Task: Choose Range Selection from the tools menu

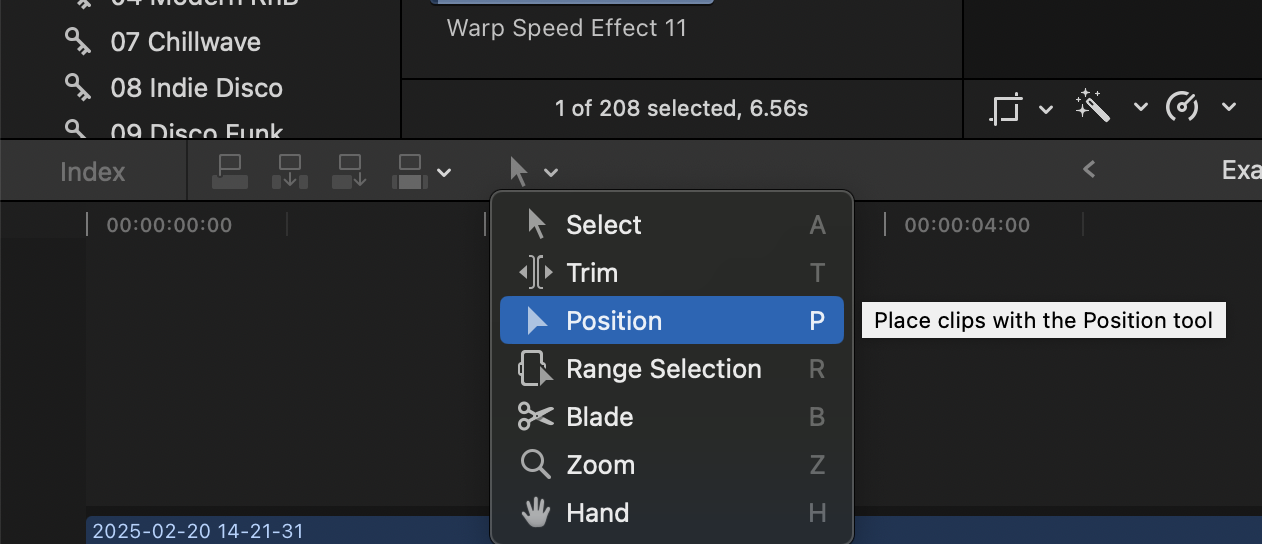Action: pyautogui.click(x=663, y=369)
